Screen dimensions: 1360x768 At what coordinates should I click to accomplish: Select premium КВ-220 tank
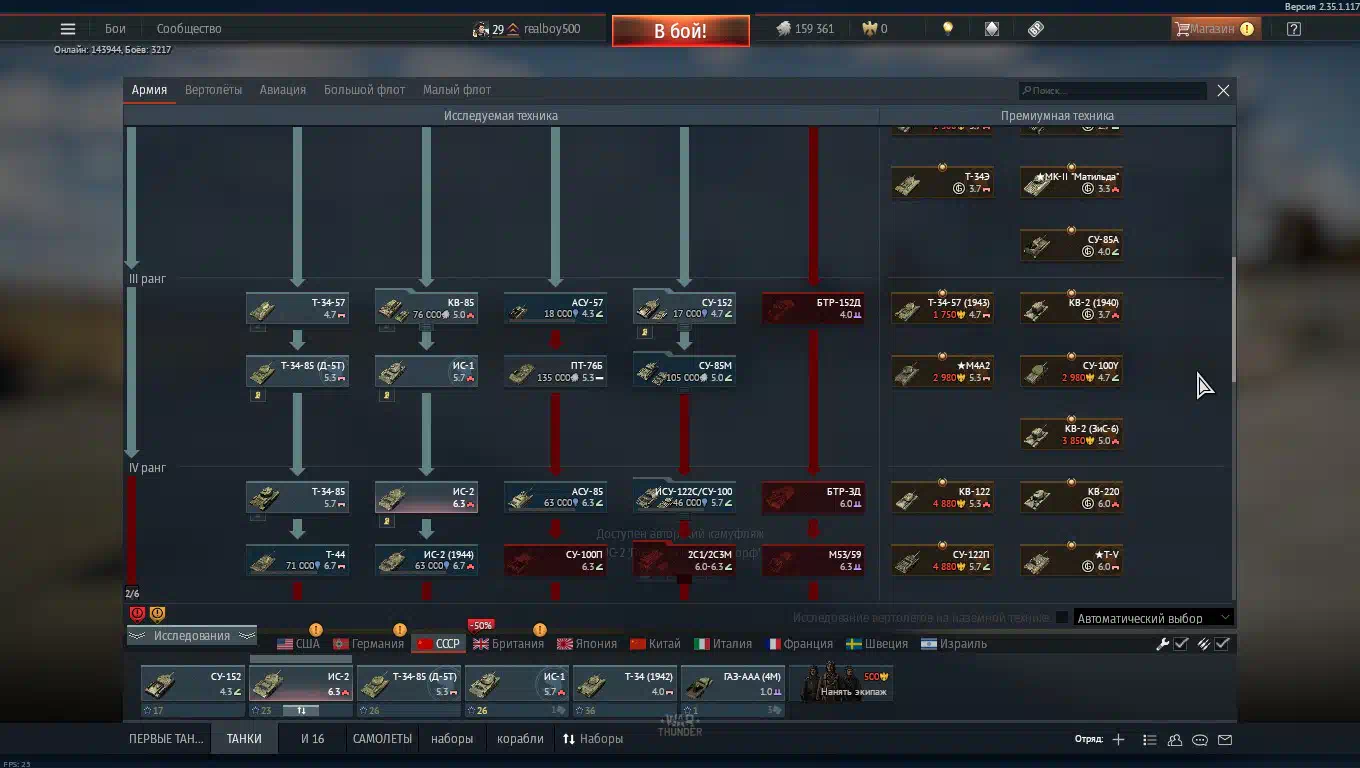coord(1071,497)
